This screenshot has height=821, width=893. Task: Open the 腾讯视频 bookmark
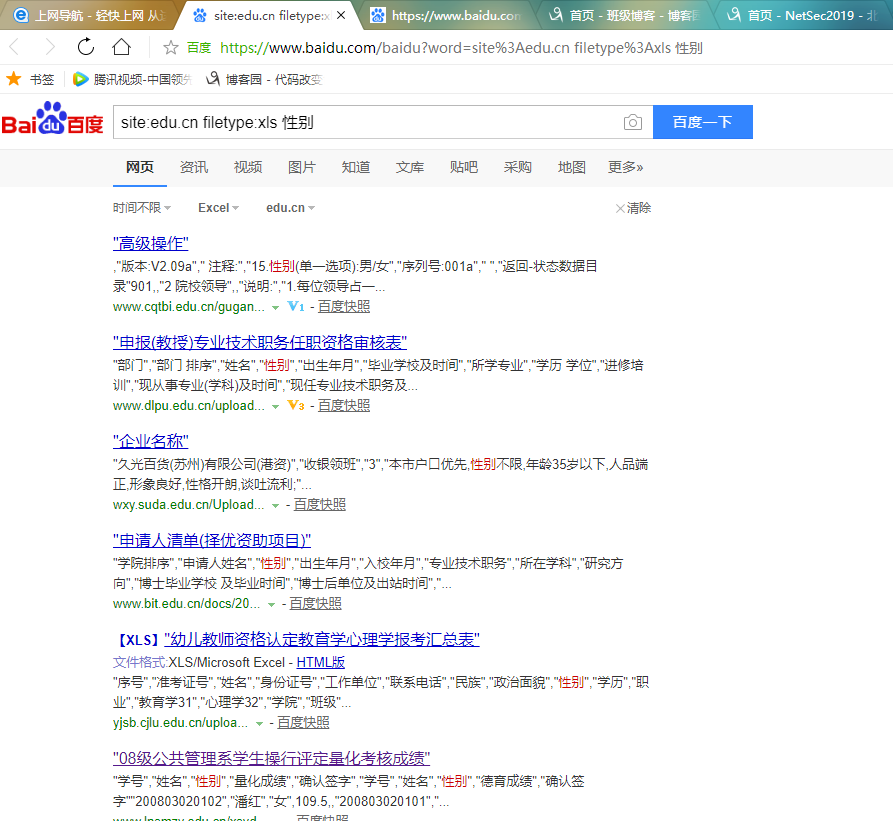[x=132, y=79]
